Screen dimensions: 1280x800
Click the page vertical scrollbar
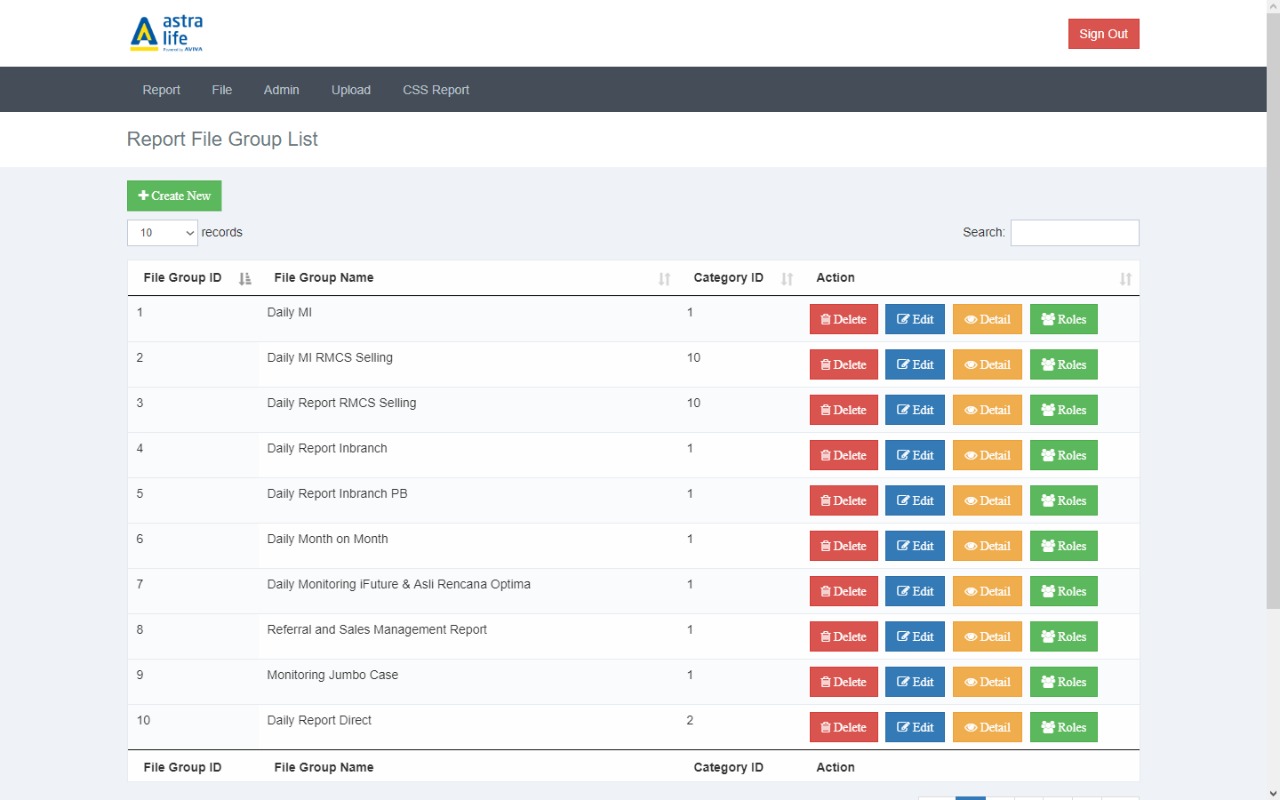pos(1272,300)
